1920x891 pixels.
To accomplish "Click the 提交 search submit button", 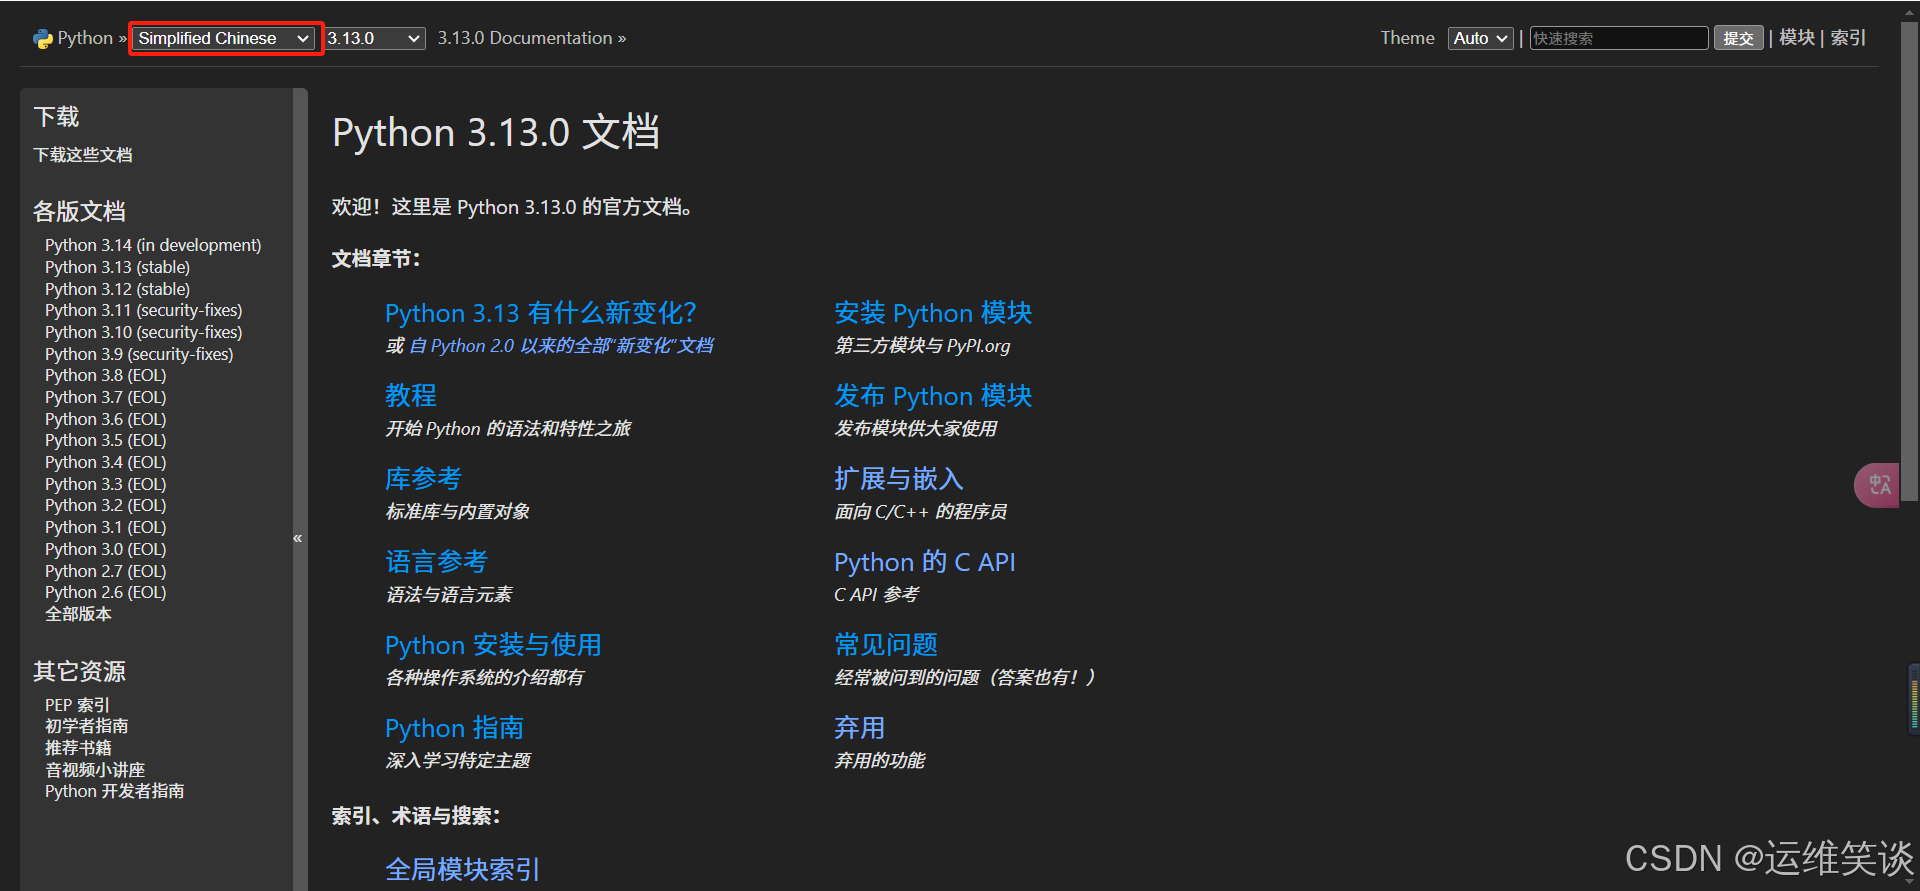I will pos(1738,38).
